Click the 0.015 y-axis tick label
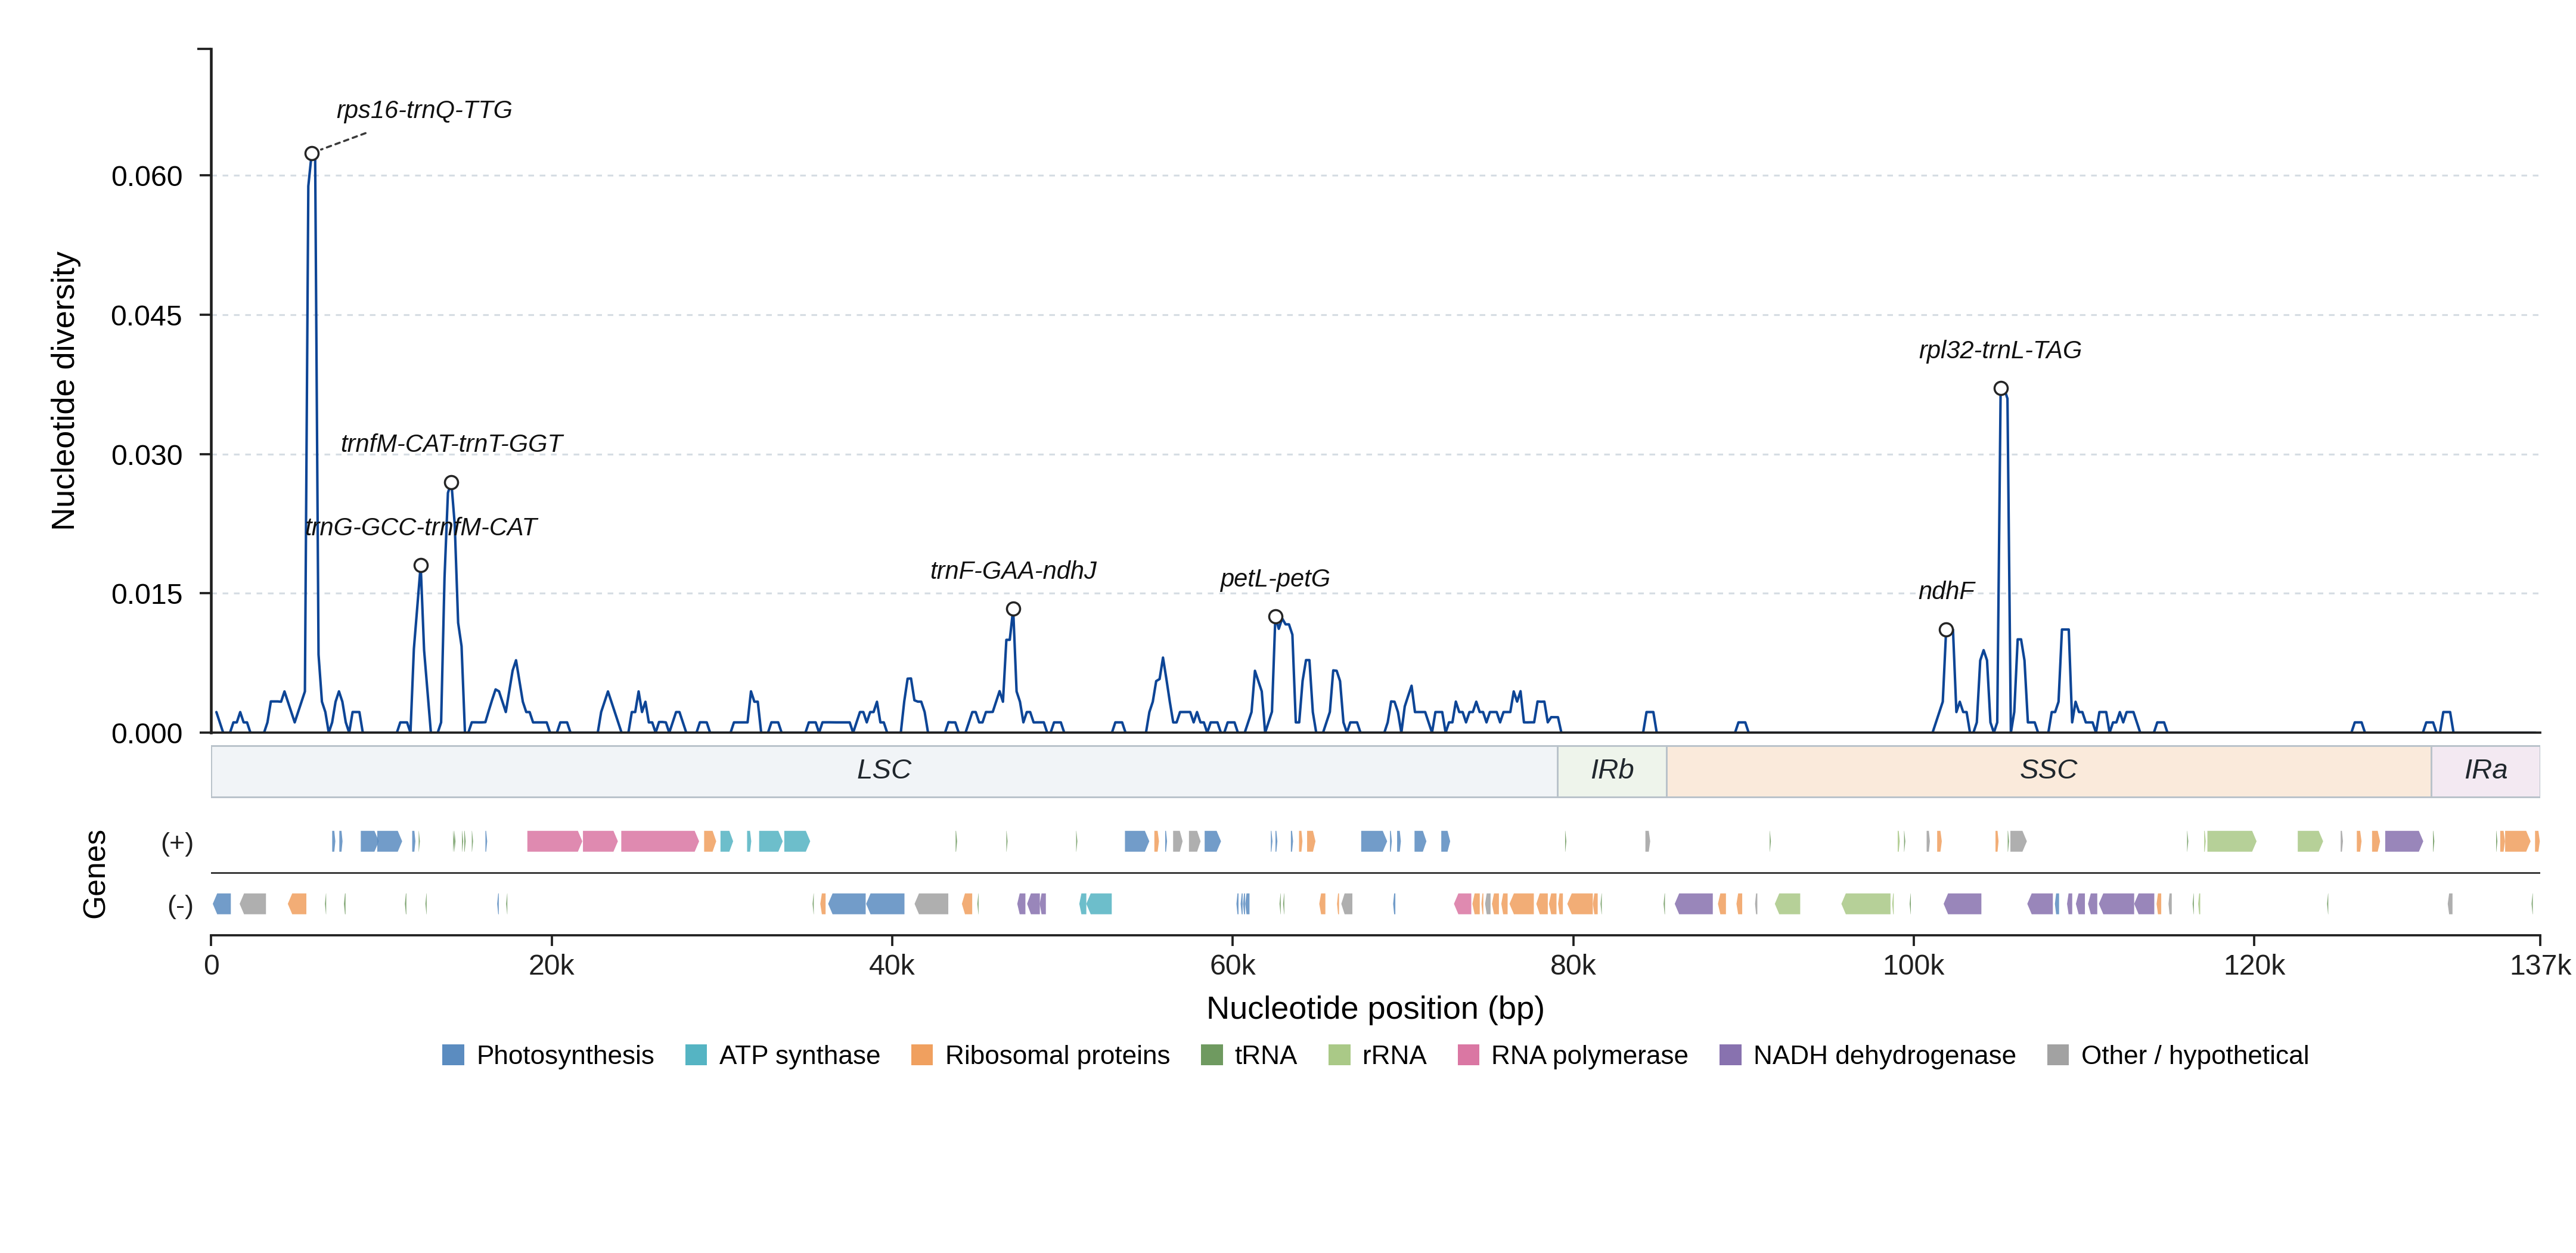 tap(147, 595)
